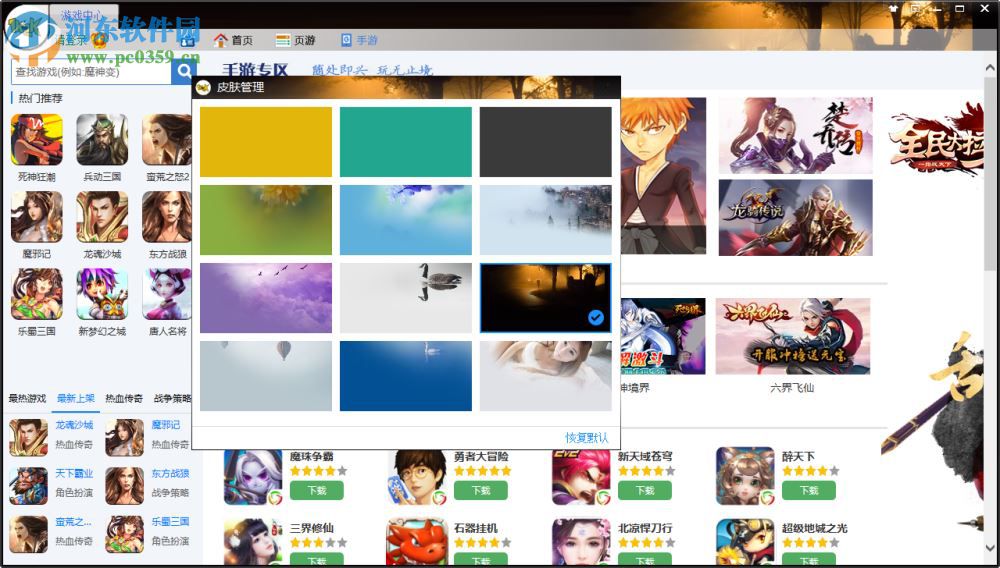Screen dimensions: 1000x568
Task: Select the checked dark sunset forest skin
Action: [545, 298]
